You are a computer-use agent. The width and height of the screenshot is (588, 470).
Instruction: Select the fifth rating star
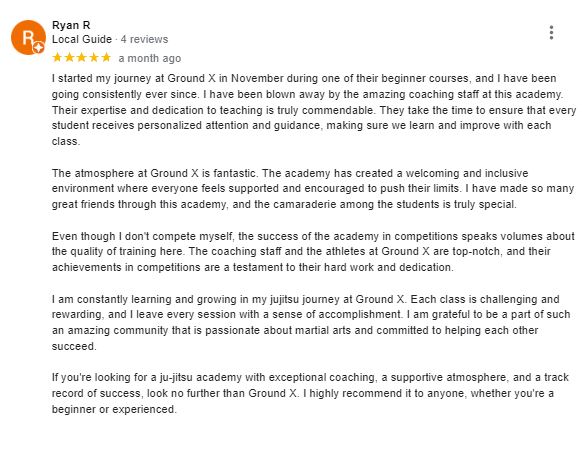coord(106,57)
